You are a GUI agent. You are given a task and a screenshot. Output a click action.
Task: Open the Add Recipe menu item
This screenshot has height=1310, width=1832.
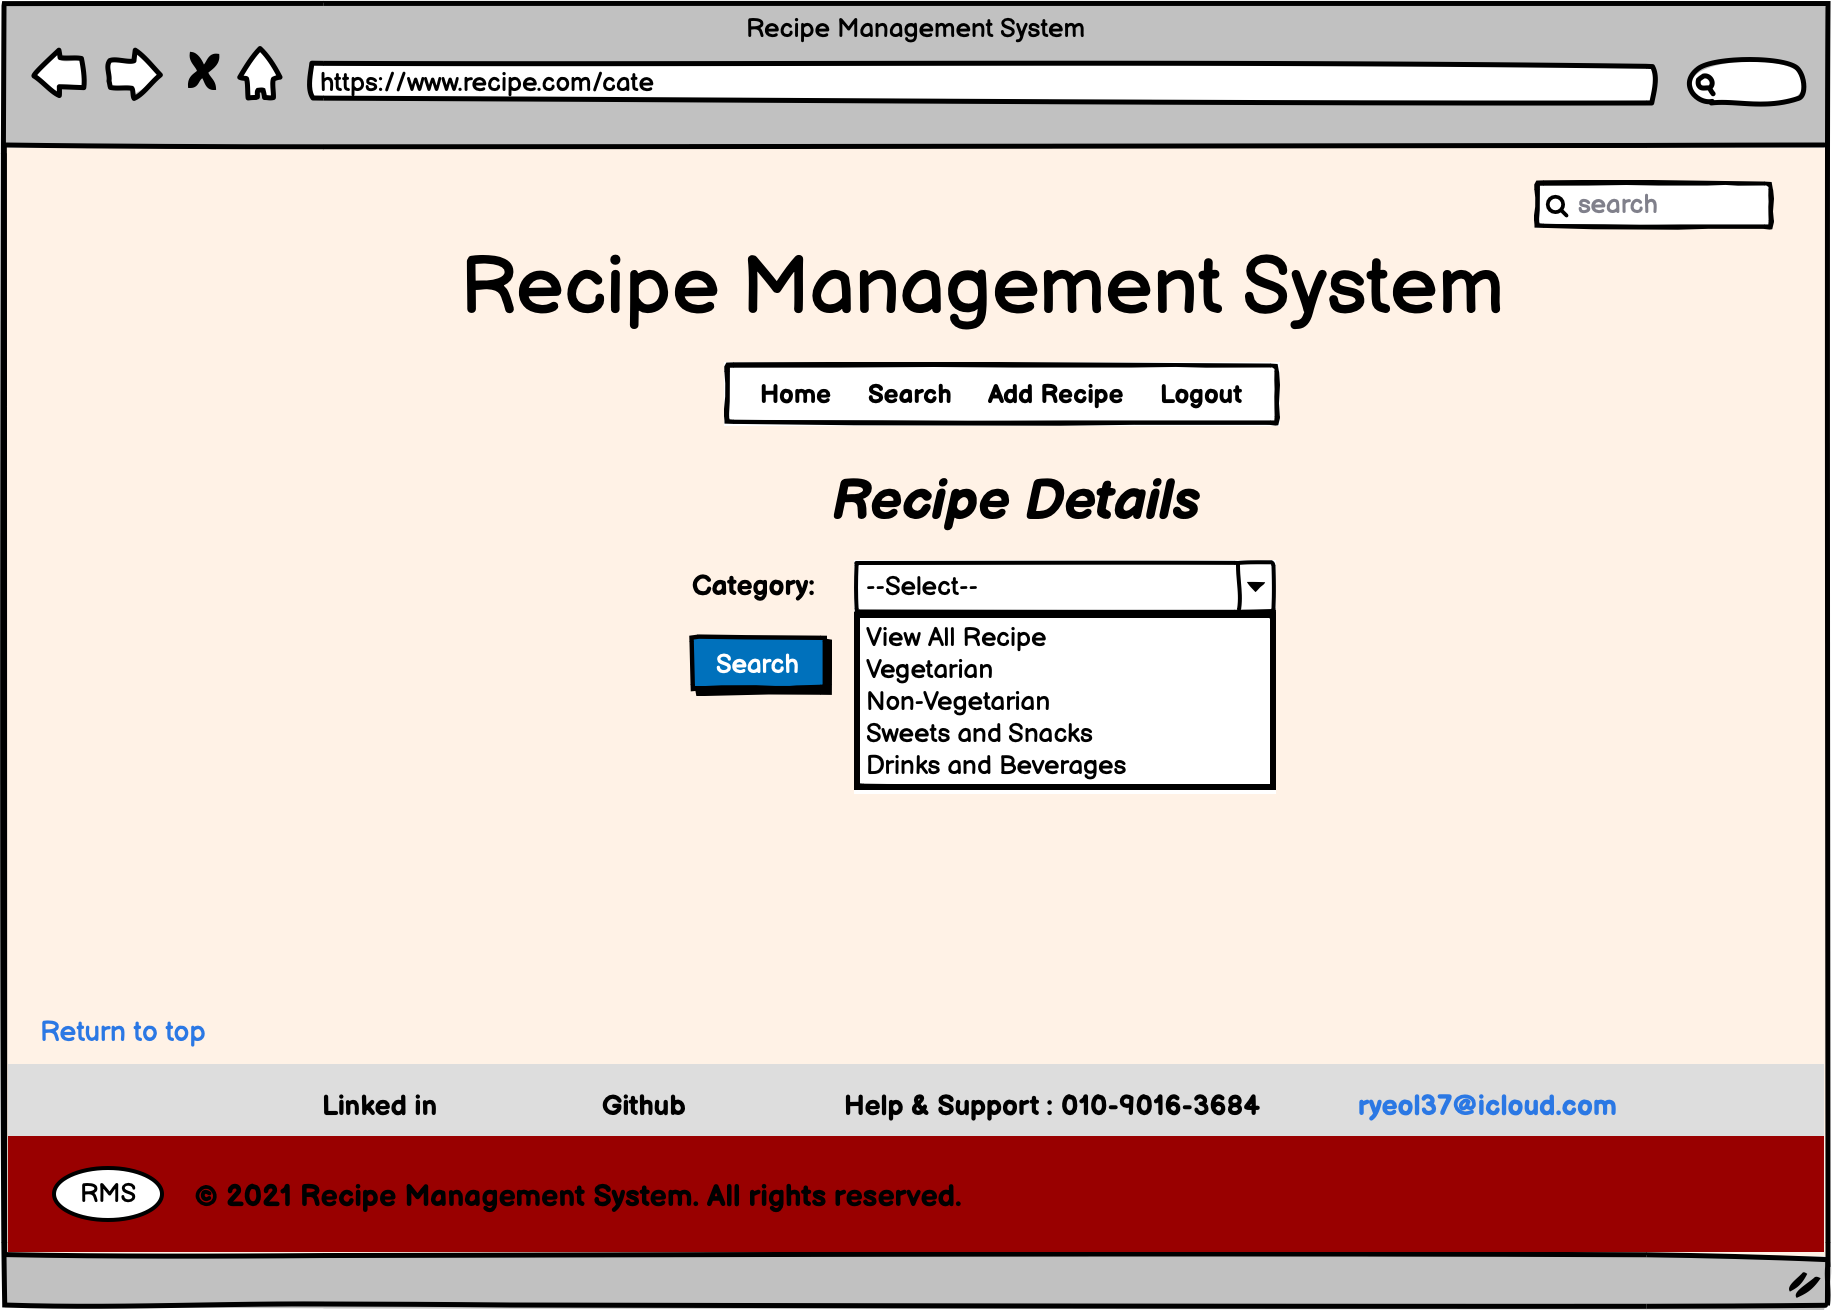1054,394
